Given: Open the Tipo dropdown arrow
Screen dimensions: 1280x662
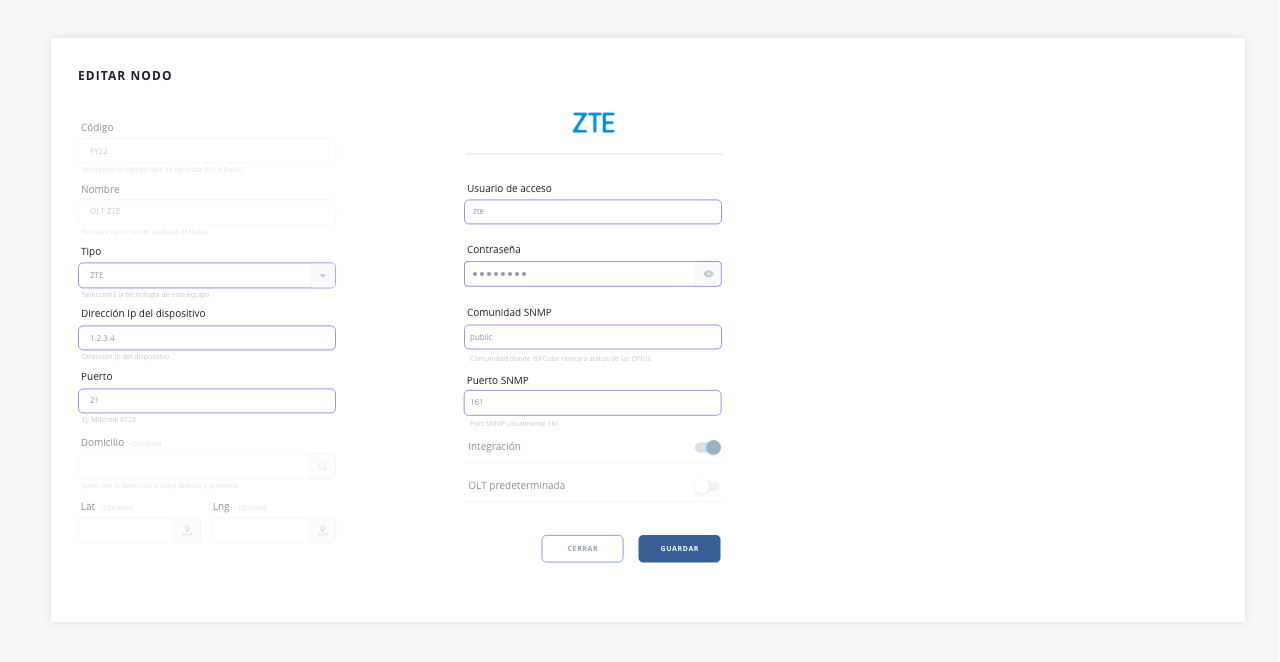Looking at the screenshot, I should 322,275.
